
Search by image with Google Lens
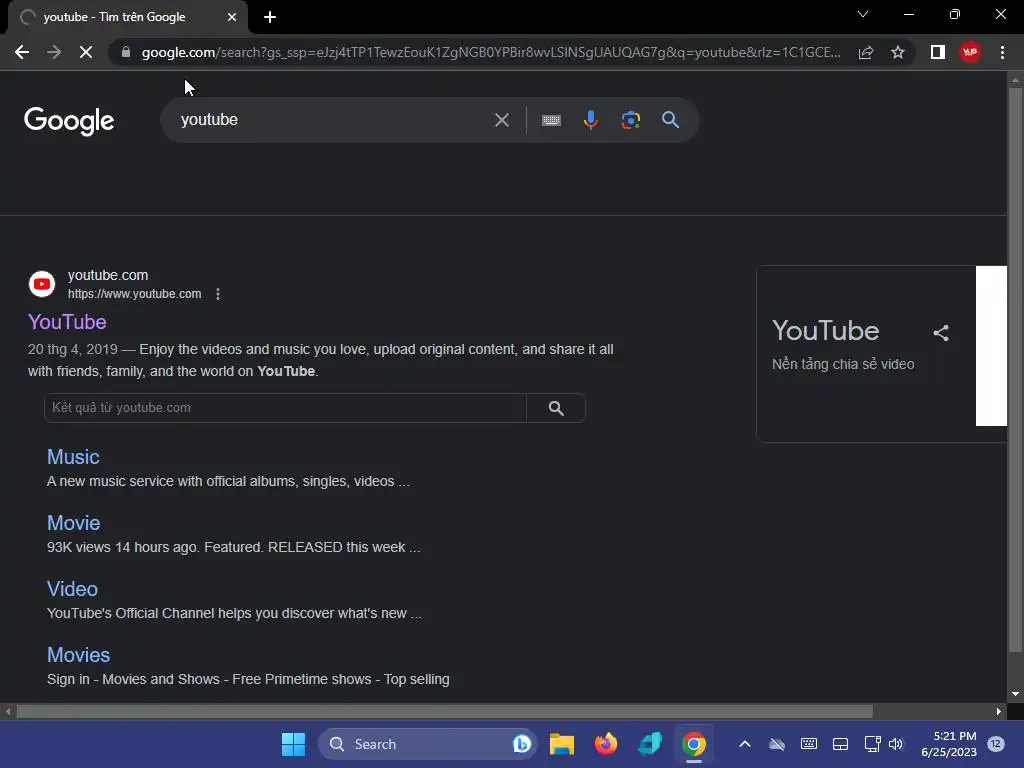tap(631, 120)
